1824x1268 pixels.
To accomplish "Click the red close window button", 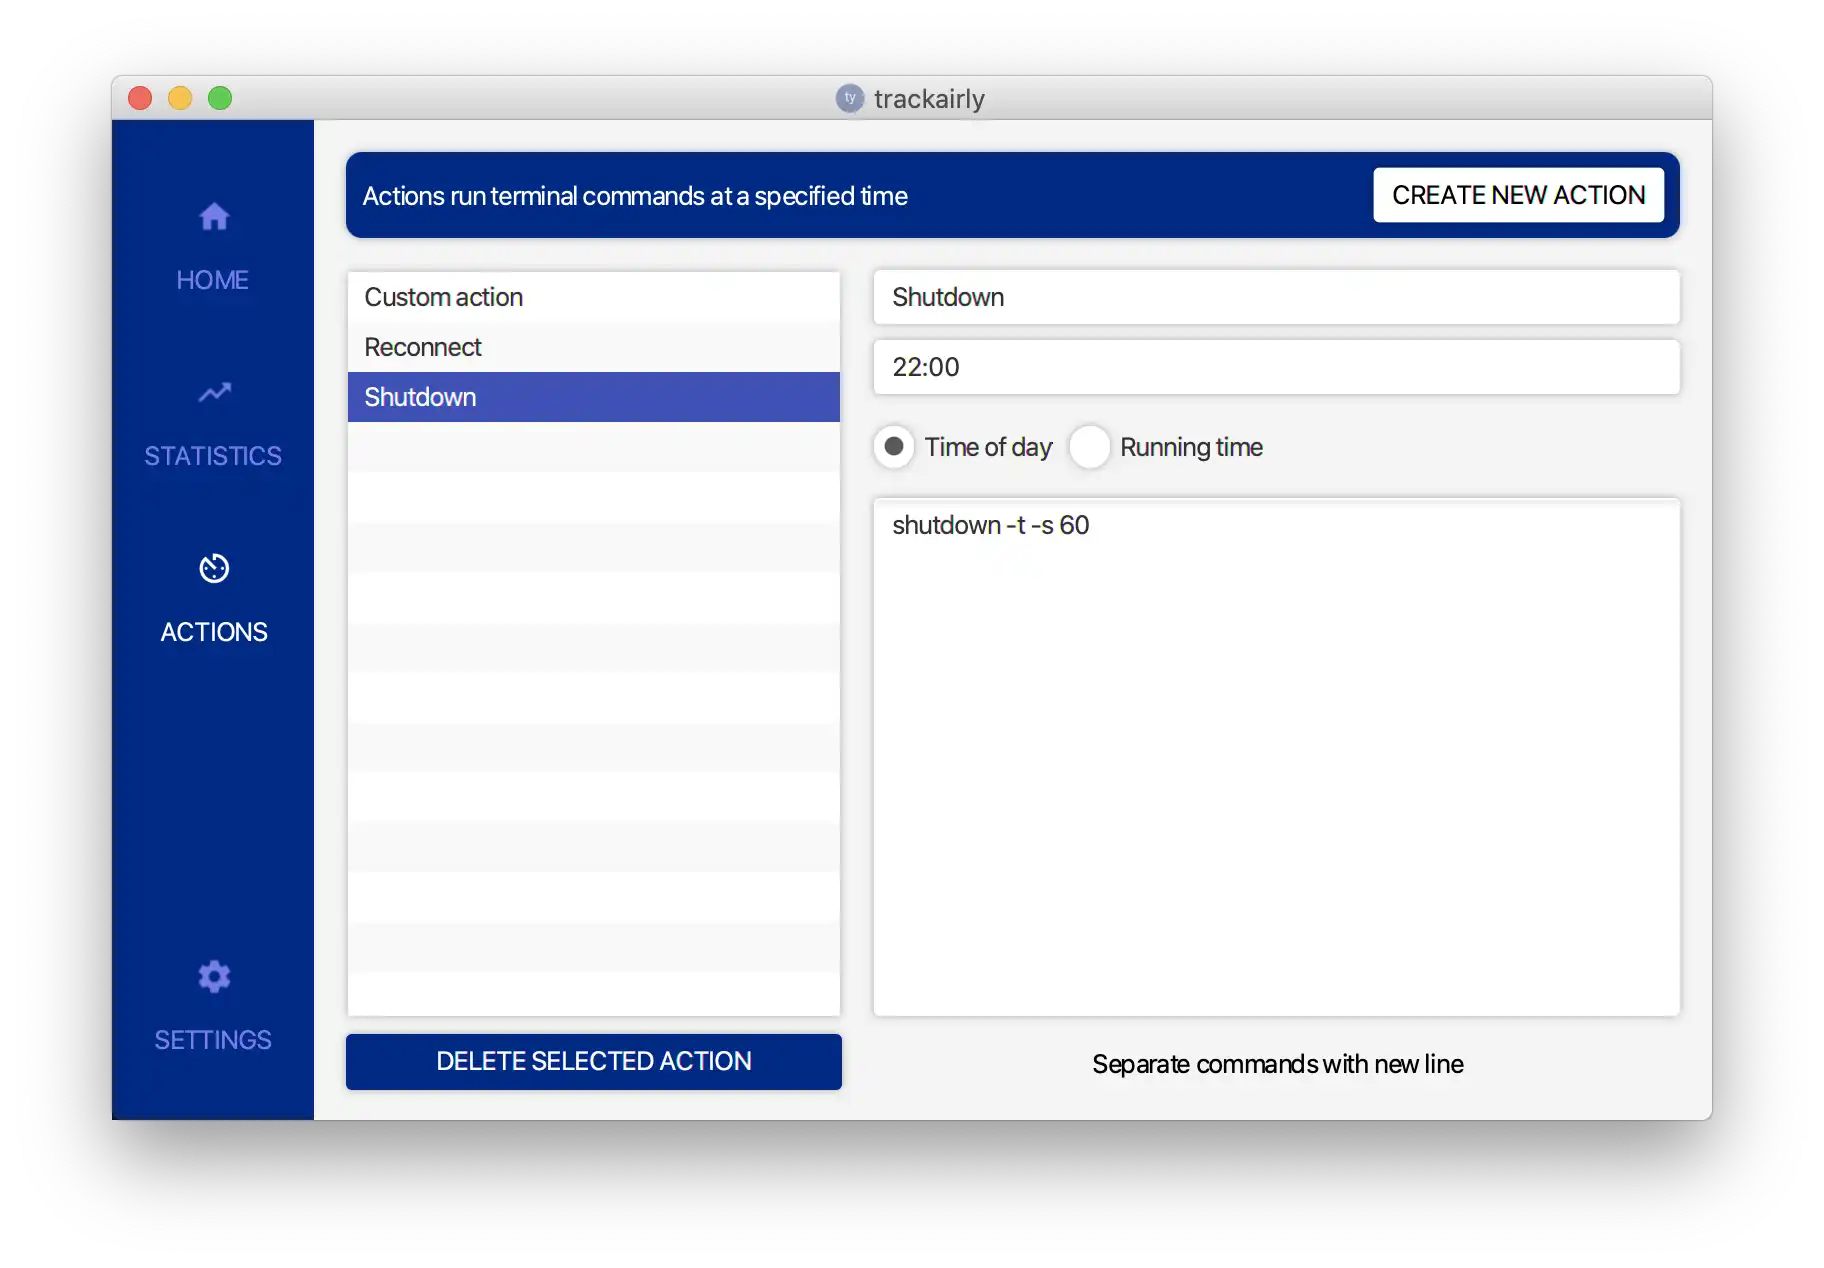I will point(140,98).
